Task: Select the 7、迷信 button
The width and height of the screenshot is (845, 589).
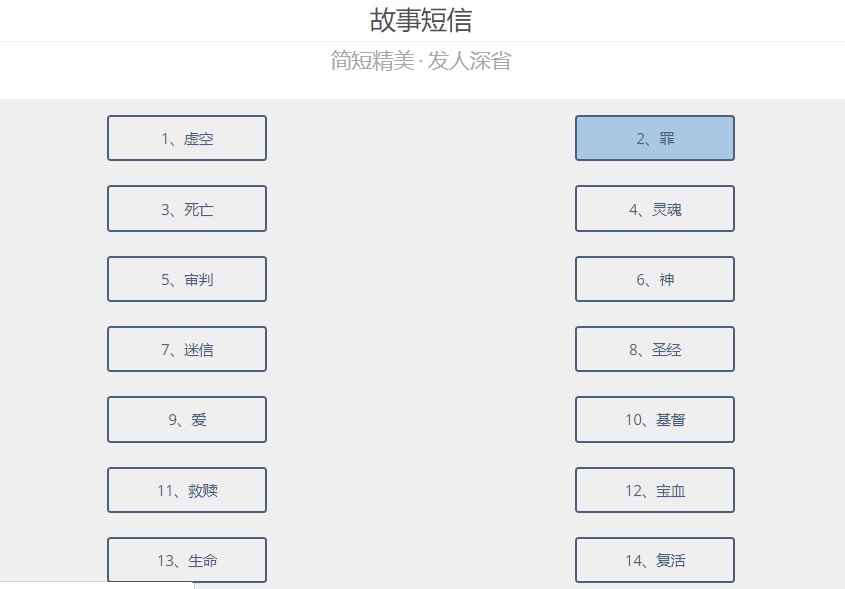Action: [187, 349]
